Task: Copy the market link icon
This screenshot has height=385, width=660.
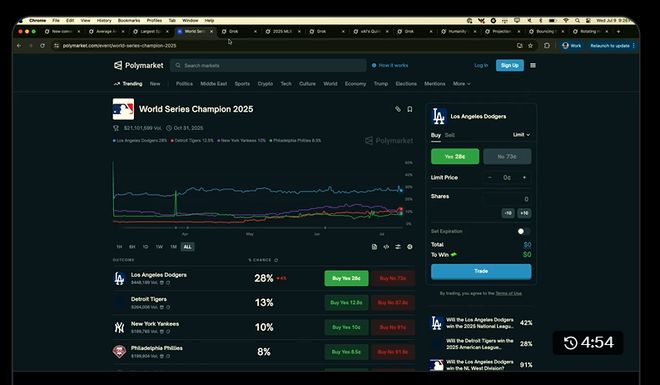Action: pyautogui.click(x=398, y=109)
